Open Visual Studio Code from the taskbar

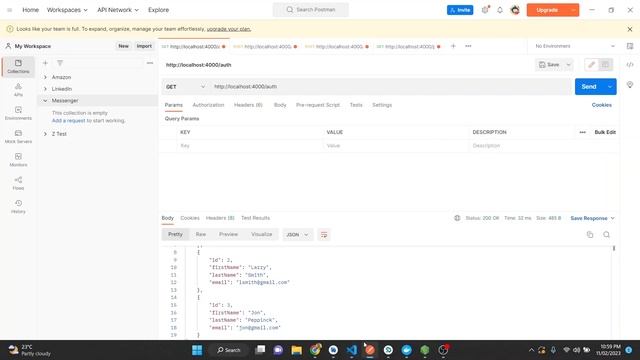click(x=351, y=350)
